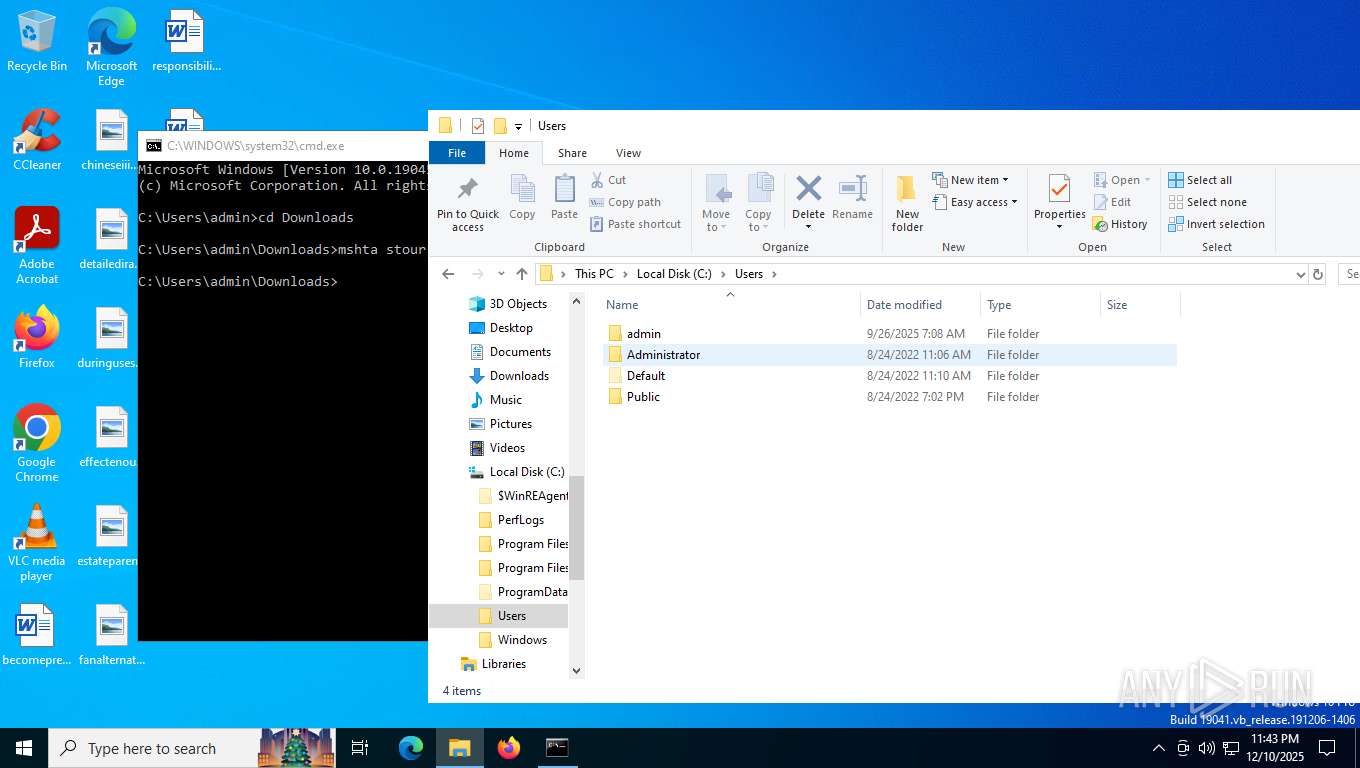Click the navigation pane scrollbar

[x=576, y=527]
